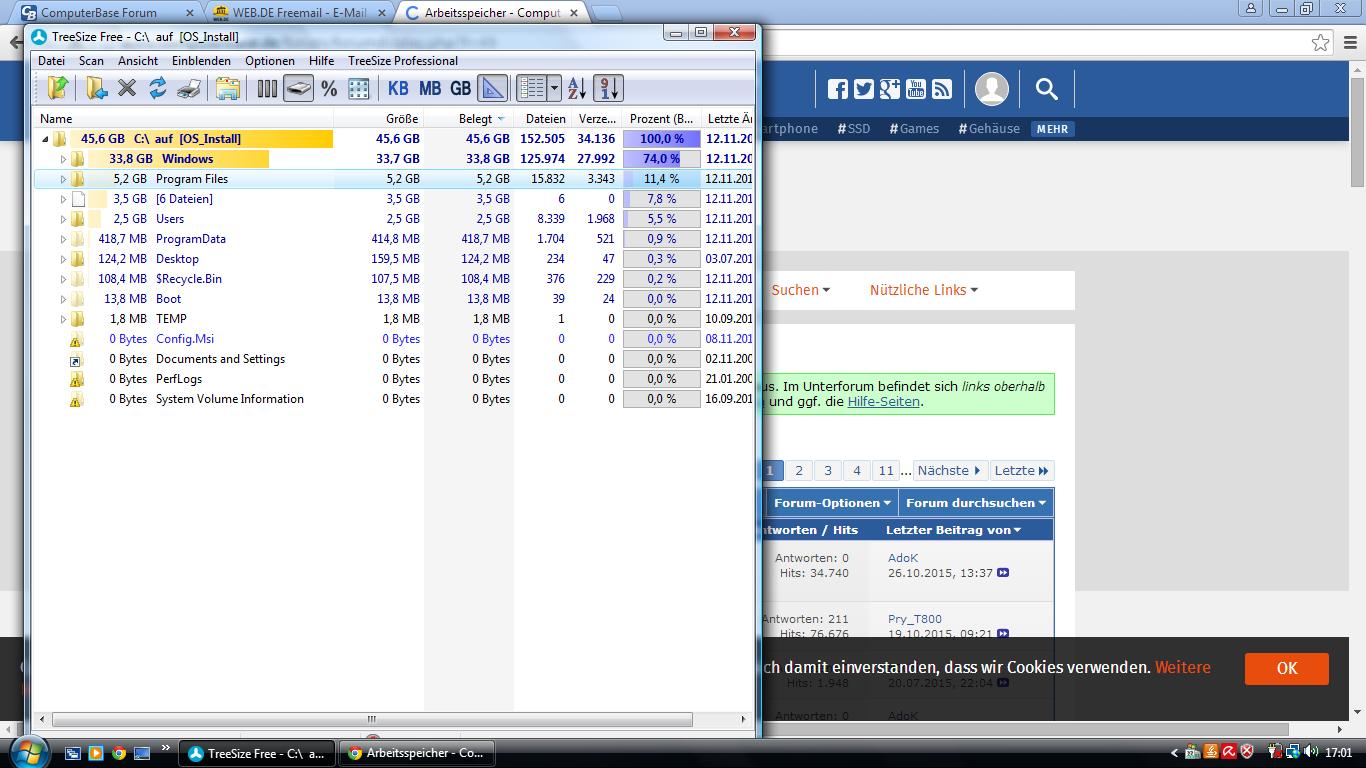The height and width of the screenshot is (768, 1366).
Task: Open the Hilfe menu
Action: click(x=321, y=61)
